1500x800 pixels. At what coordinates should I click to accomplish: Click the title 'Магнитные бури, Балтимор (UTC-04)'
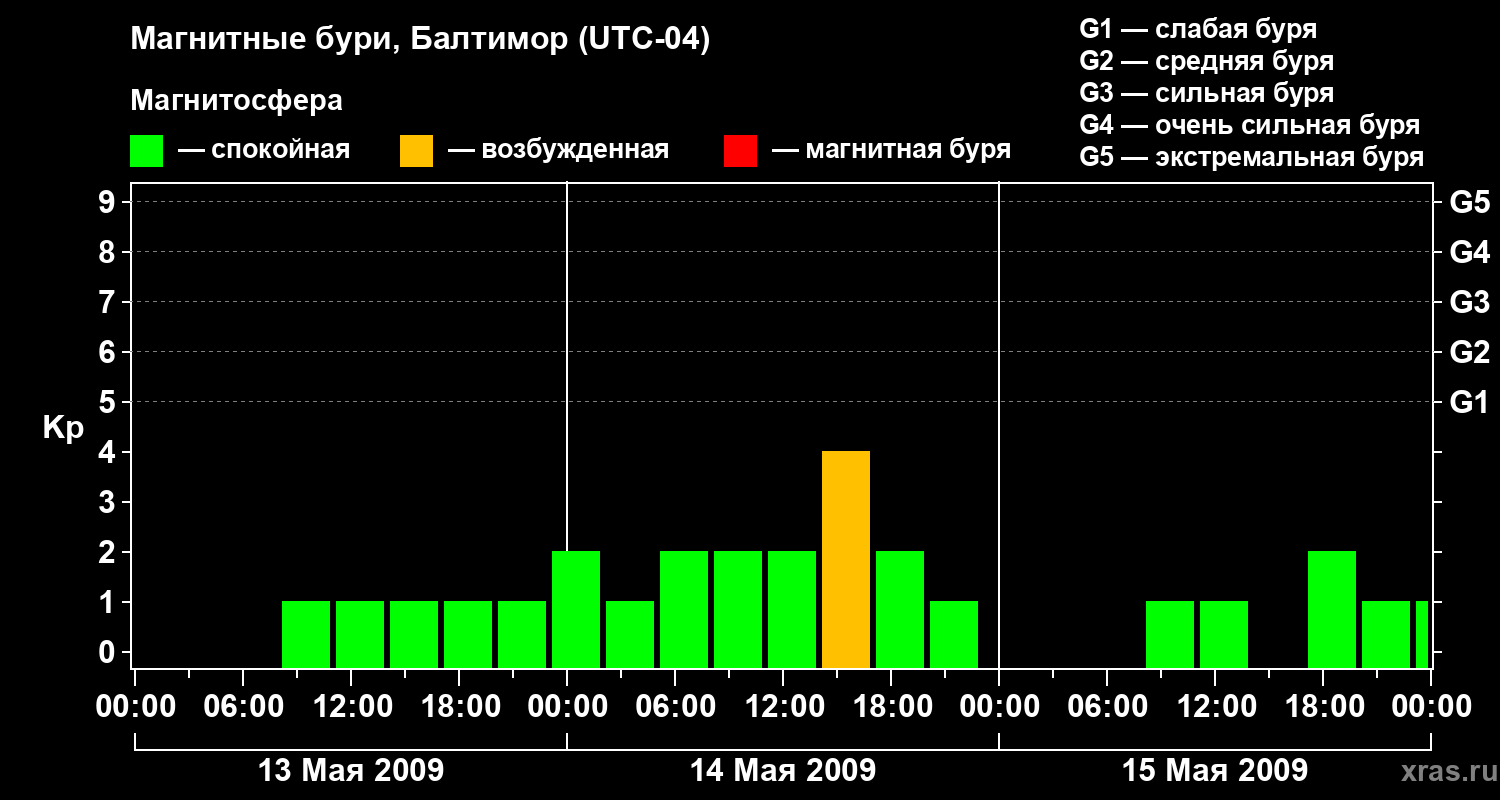[420, 40]
